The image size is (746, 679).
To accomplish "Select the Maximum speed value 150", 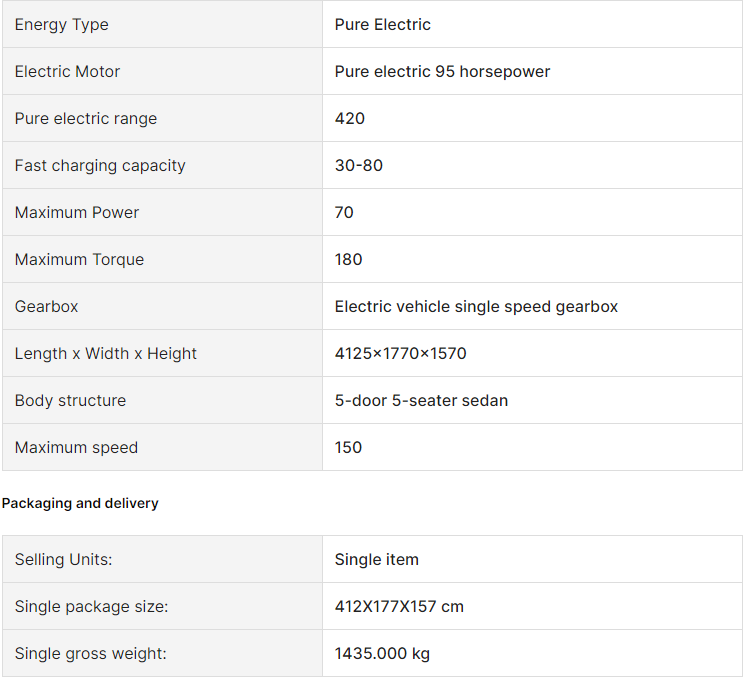I will point(348,448).
